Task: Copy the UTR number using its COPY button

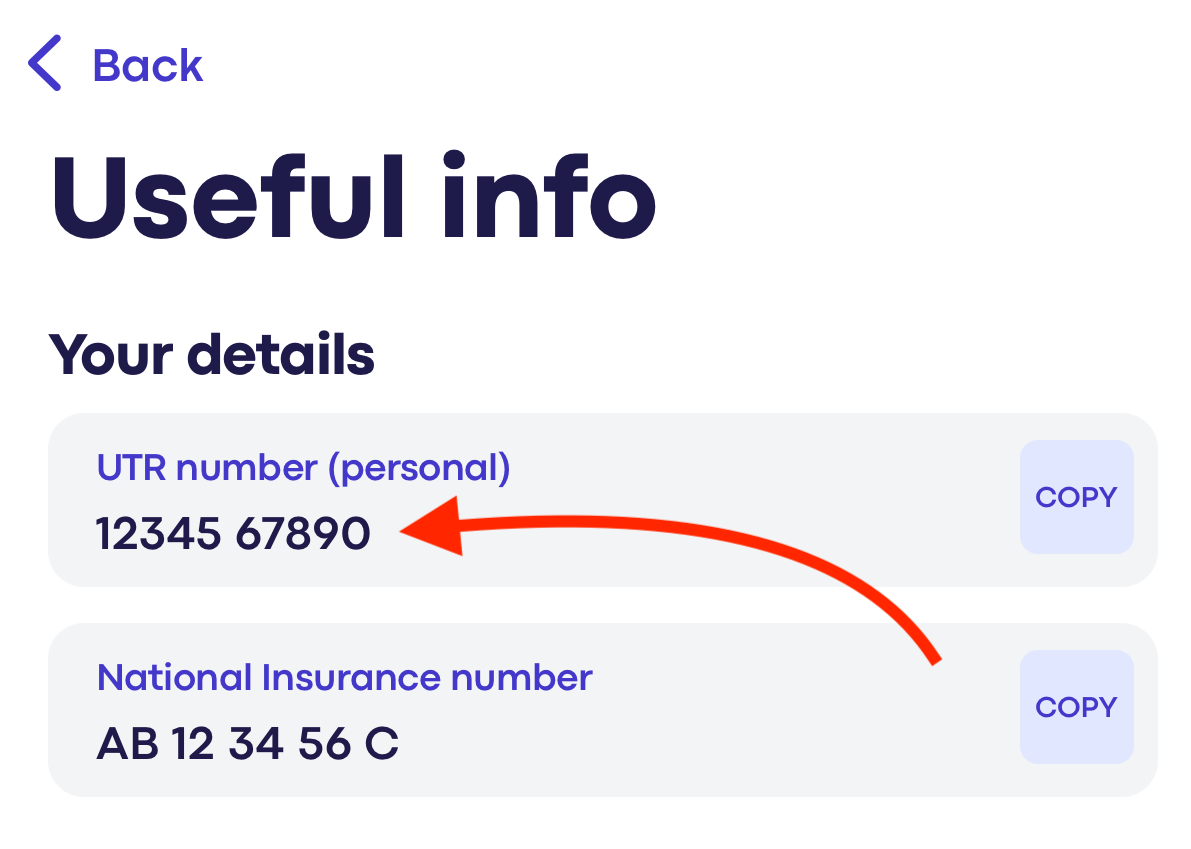Action: 1076,497
